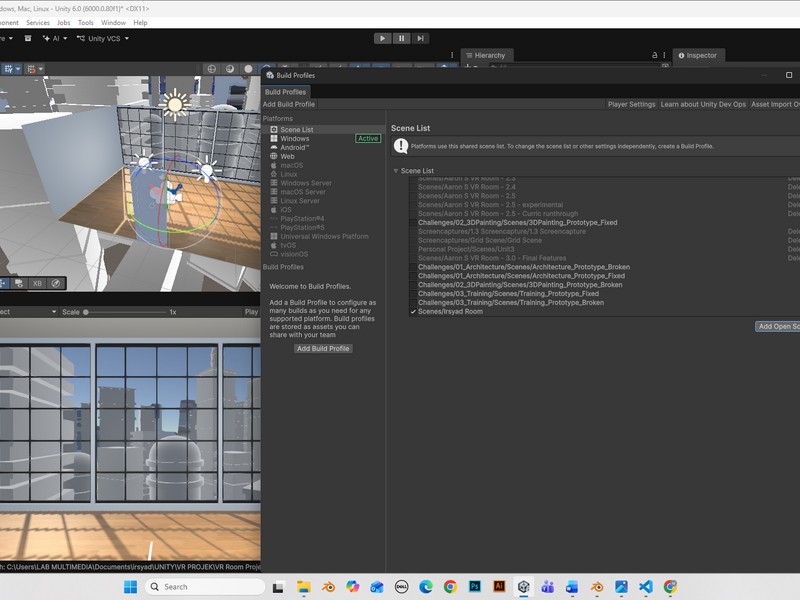The height and width of the screenshot is (600, 800).
Task: Click the wireframe globe draw mode icon
Action: point(211,69)
